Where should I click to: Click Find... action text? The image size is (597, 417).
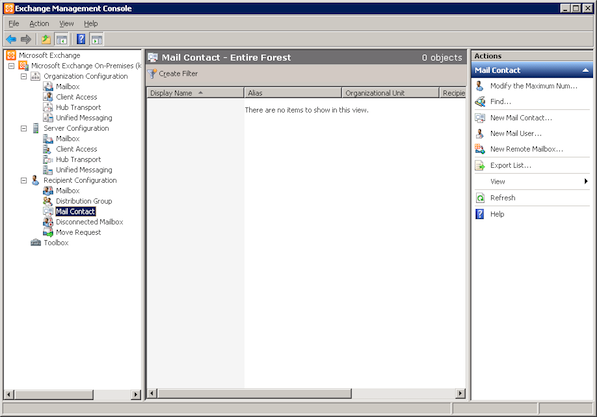(x=501, y=101)
